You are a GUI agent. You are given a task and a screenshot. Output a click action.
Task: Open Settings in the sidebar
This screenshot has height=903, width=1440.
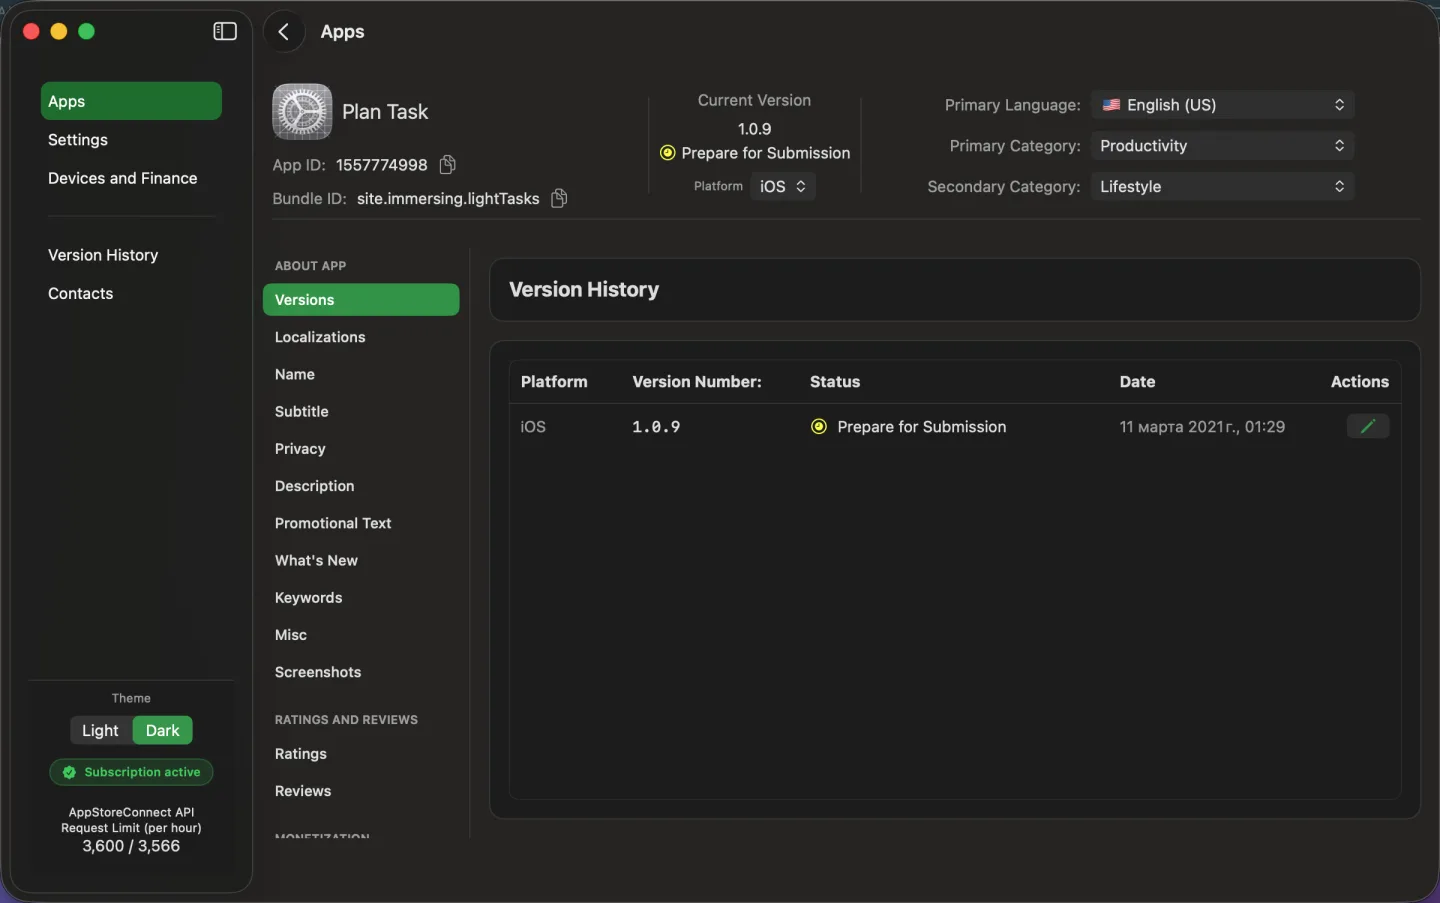click(78, 140)
